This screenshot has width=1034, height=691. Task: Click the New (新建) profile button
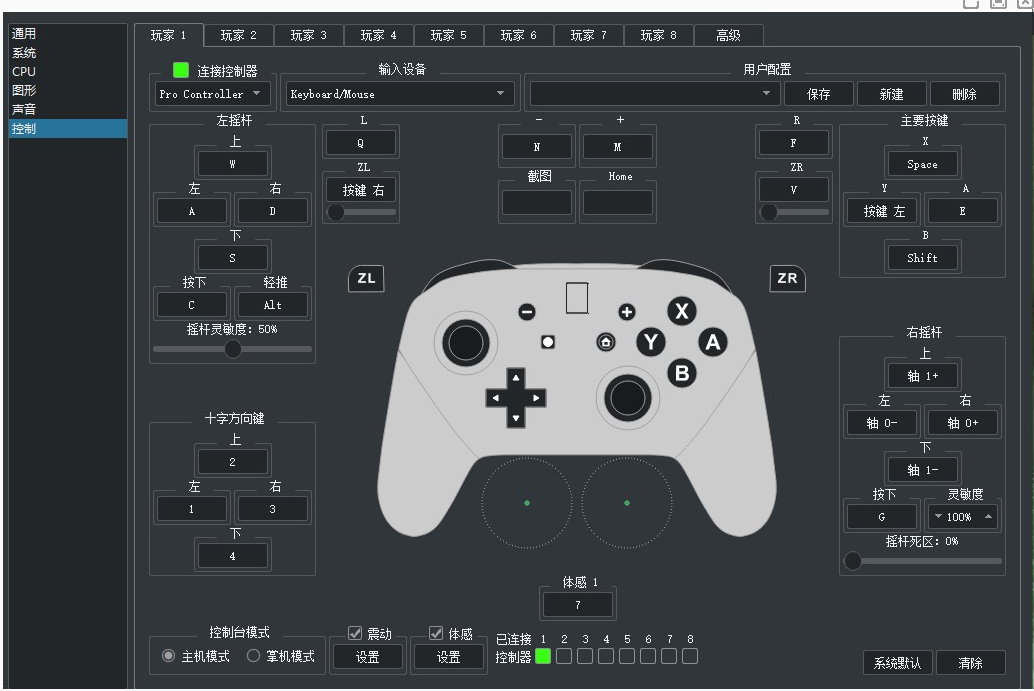pos(892,94)
